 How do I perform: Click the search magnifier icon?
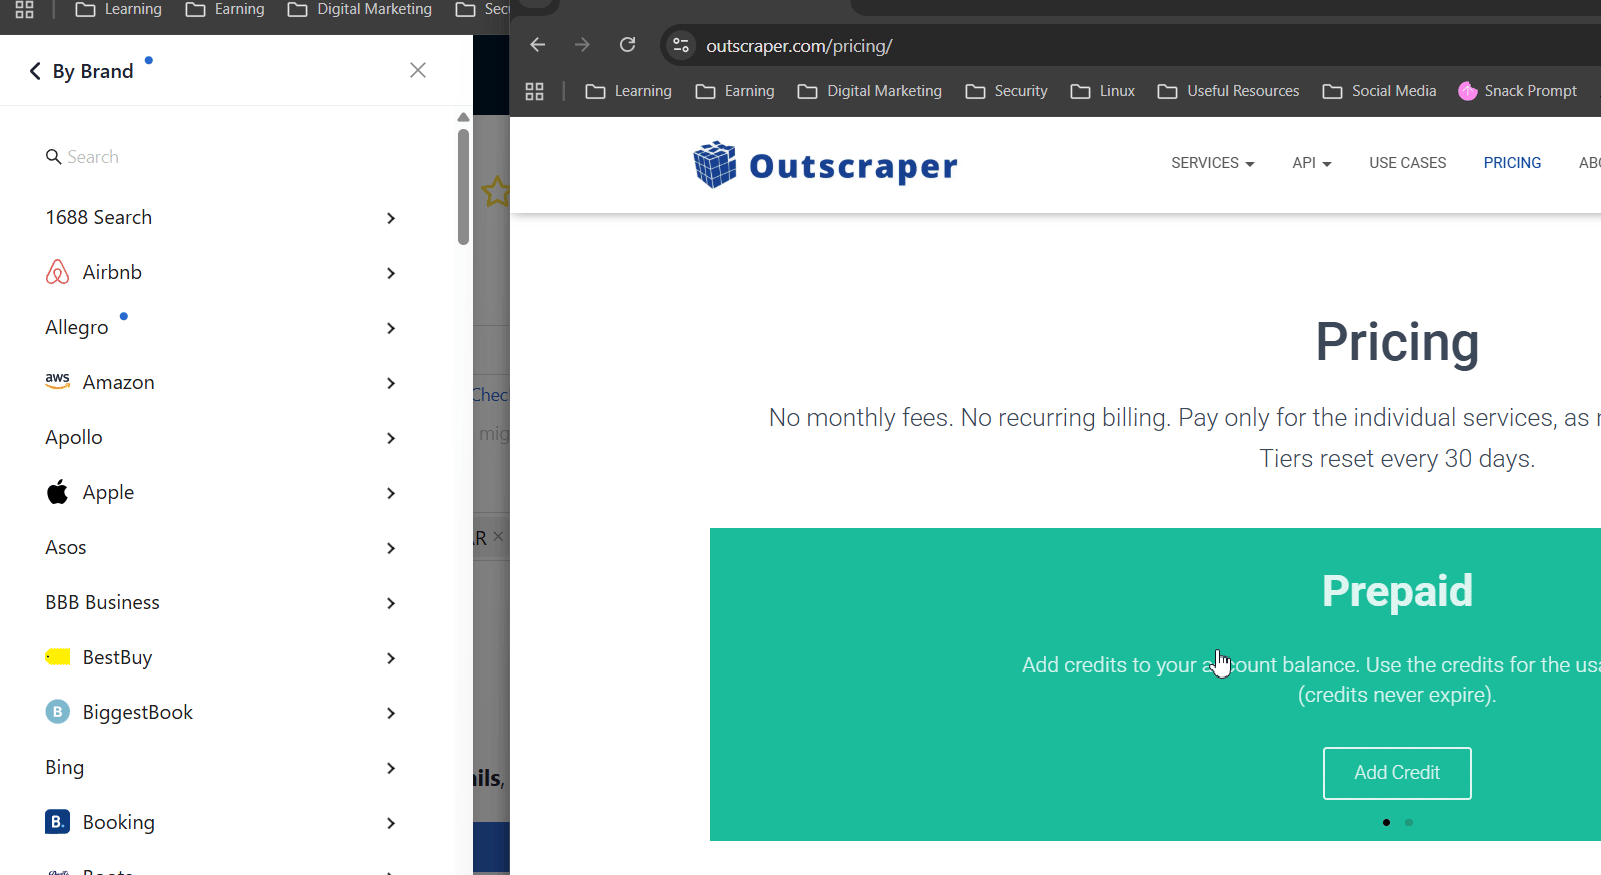point(54,157)
